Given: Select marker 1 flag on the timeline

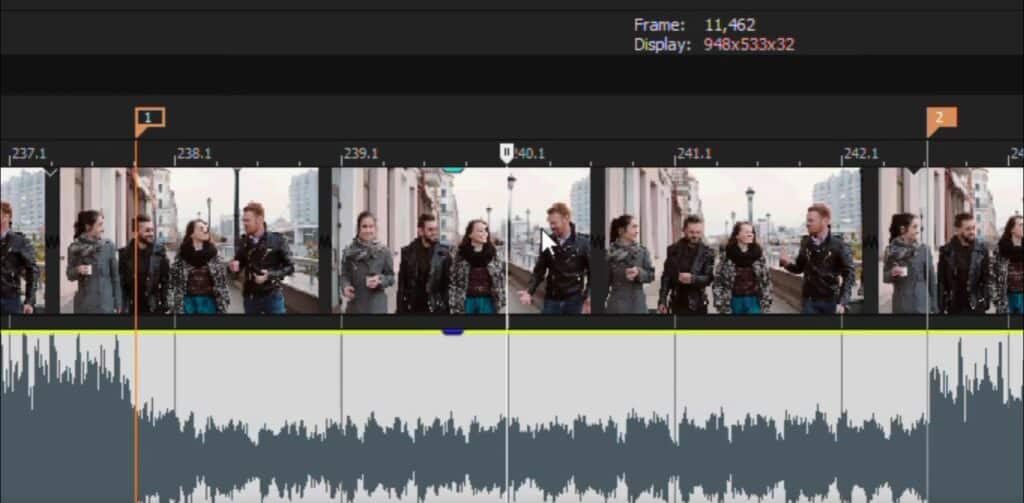Looking at the screenshot, I should point(150,119).
